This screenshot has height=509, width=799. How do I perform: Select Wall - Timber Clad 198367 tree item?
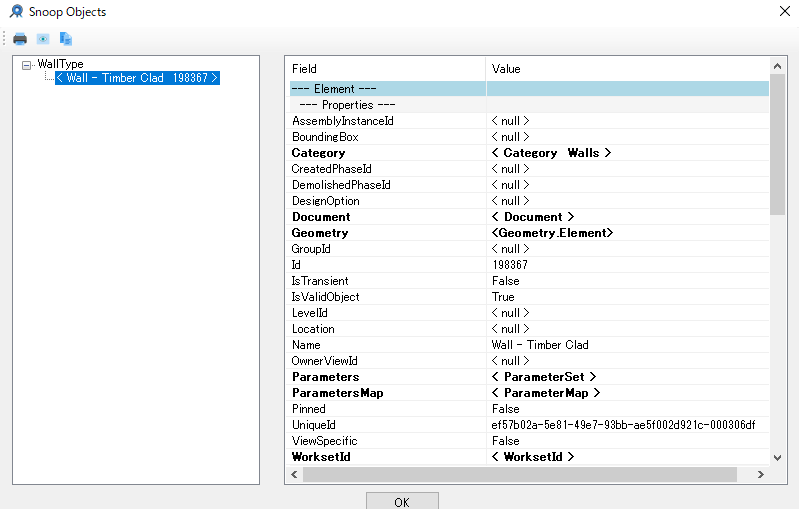(137, 78)
